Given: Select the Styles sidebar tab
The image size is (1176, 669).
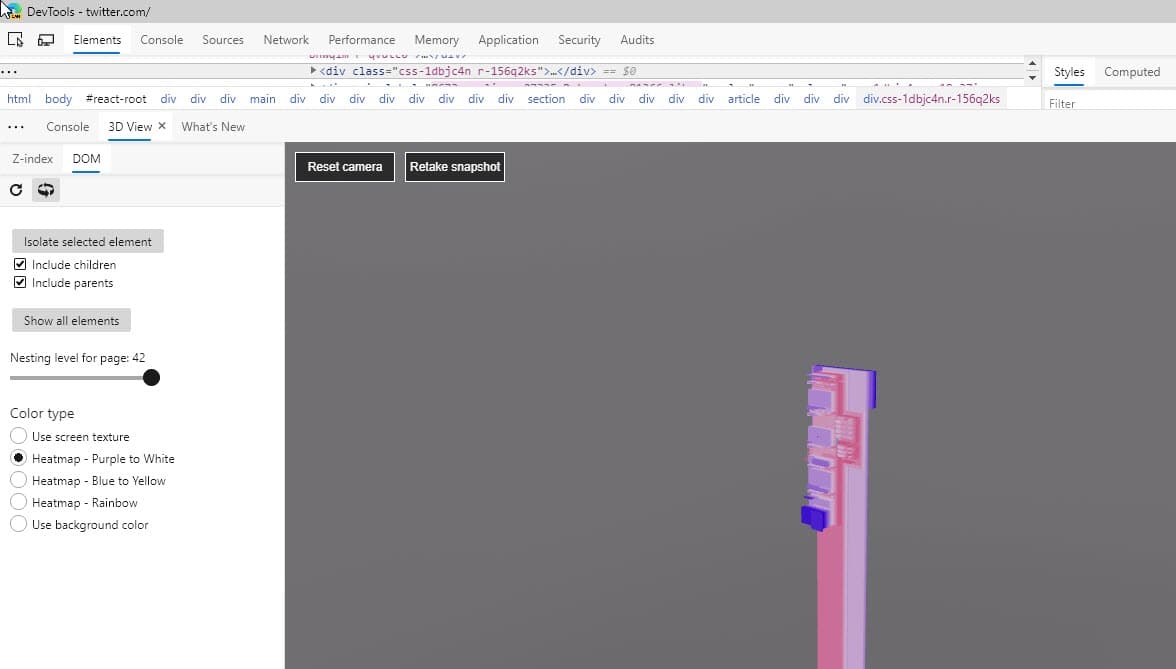Looking at the screenshot, I should [1069, 72].
